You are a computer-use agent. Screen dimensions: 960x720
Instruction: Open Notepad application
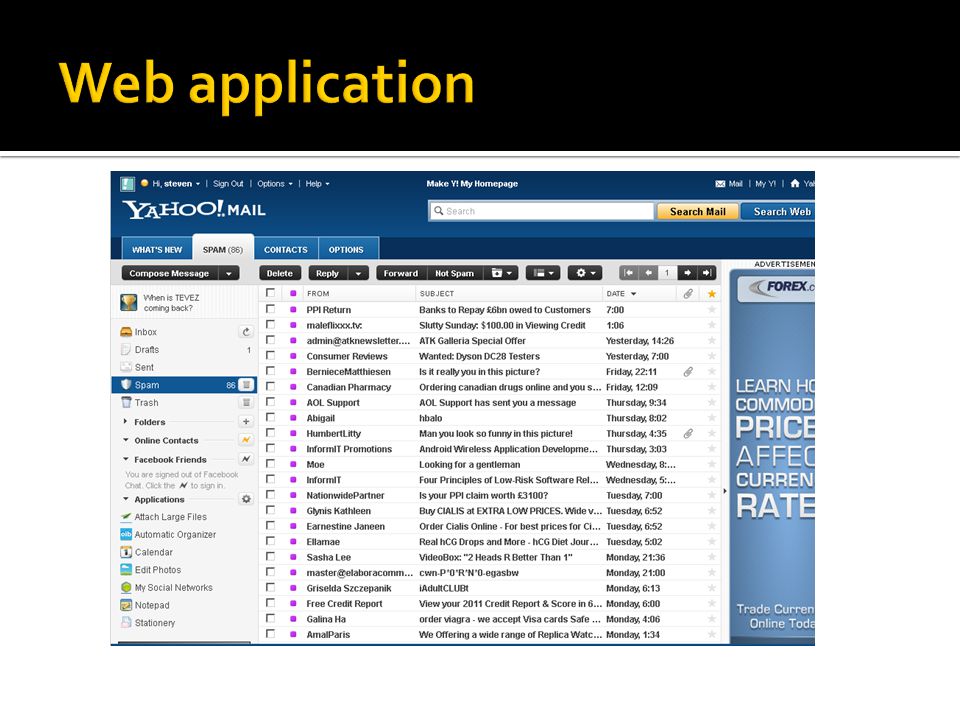[145, 606]
